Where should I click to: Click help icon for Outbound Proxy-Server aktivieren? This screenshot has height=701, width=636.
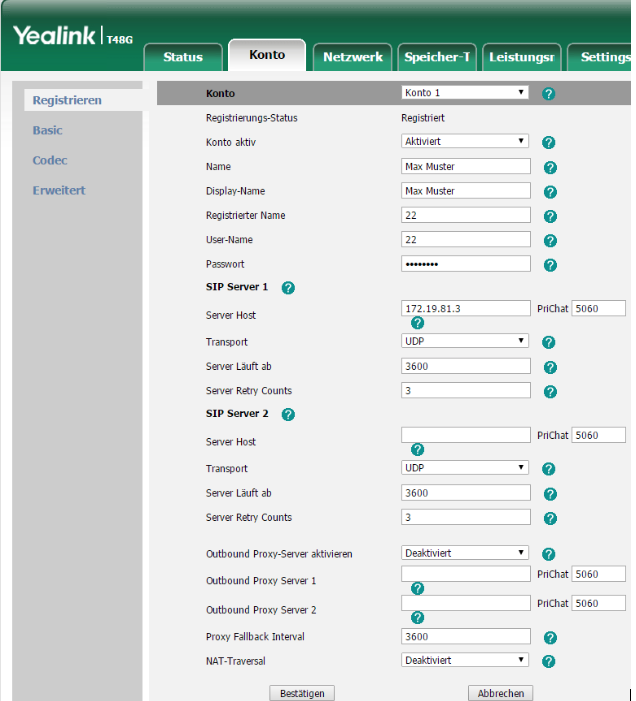coord(548,554)
